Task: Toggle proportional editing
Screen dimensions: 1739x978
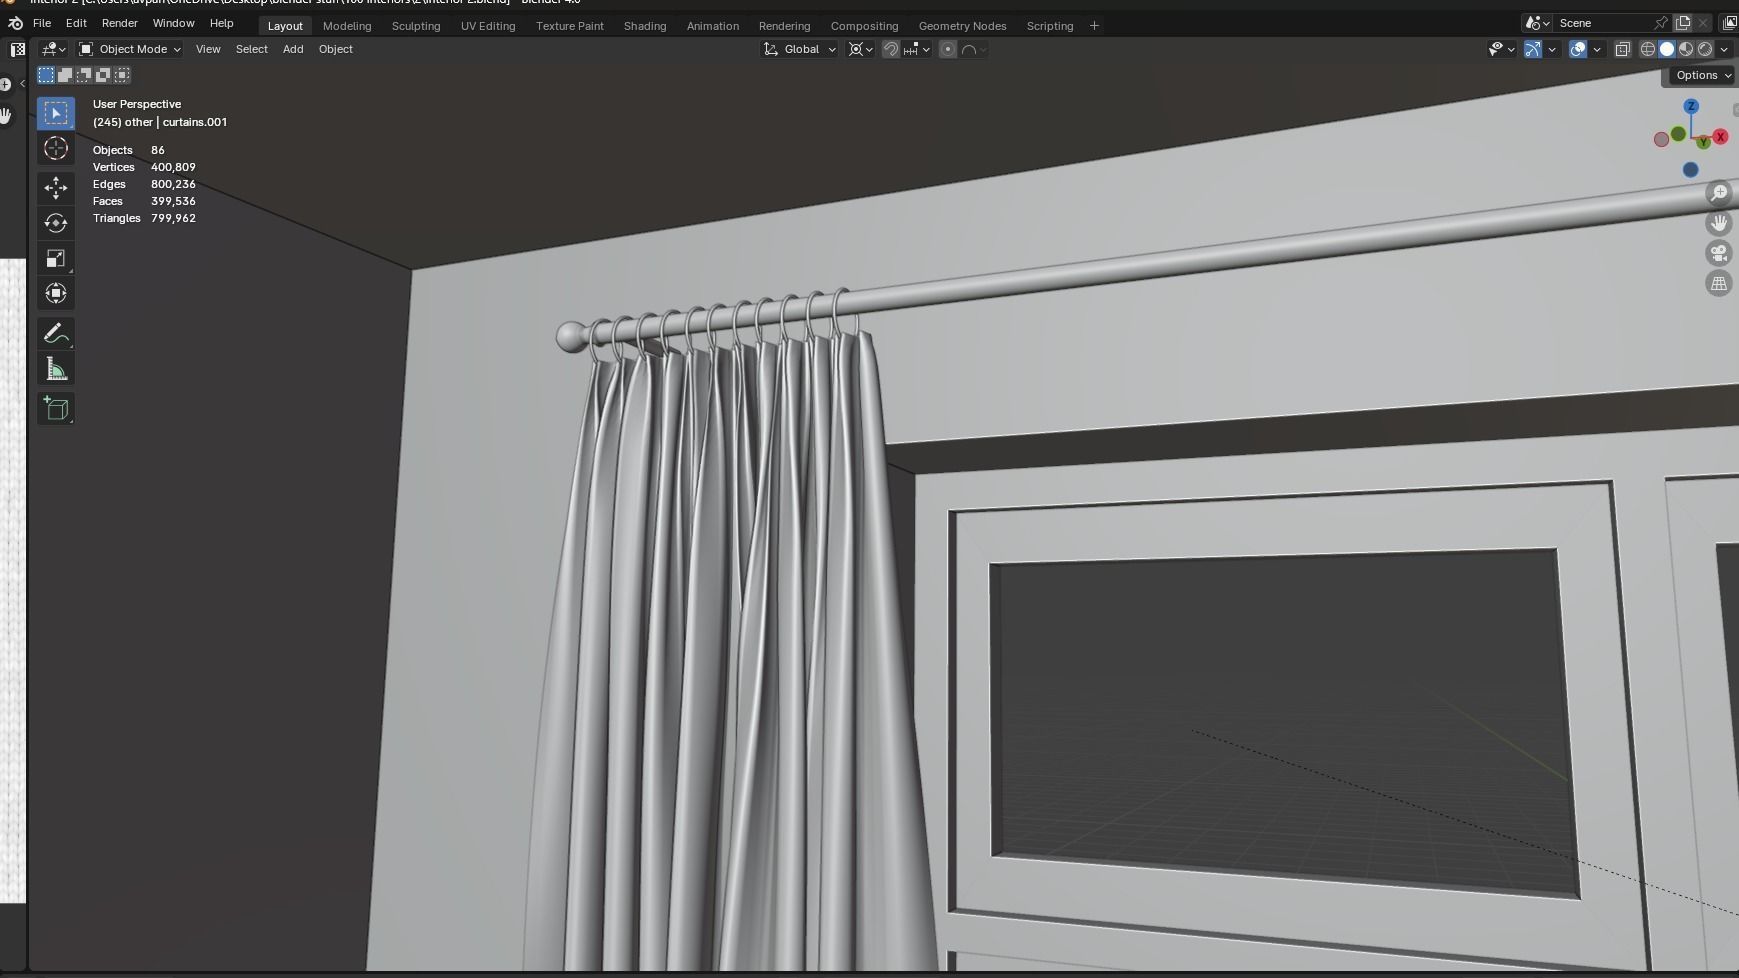Action: click(948, 49)
